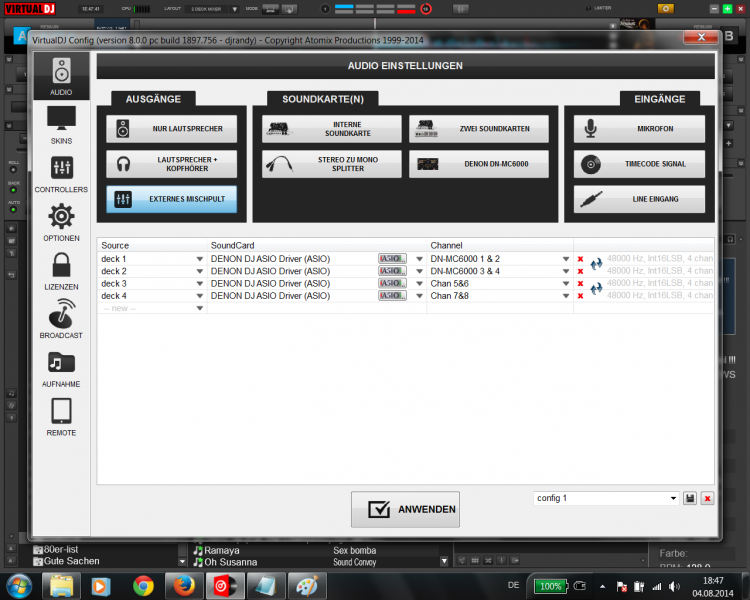750x600 pixels.
Task: Expand channel dropdown for Chan 7&8
Action: (x=566, y=296)
